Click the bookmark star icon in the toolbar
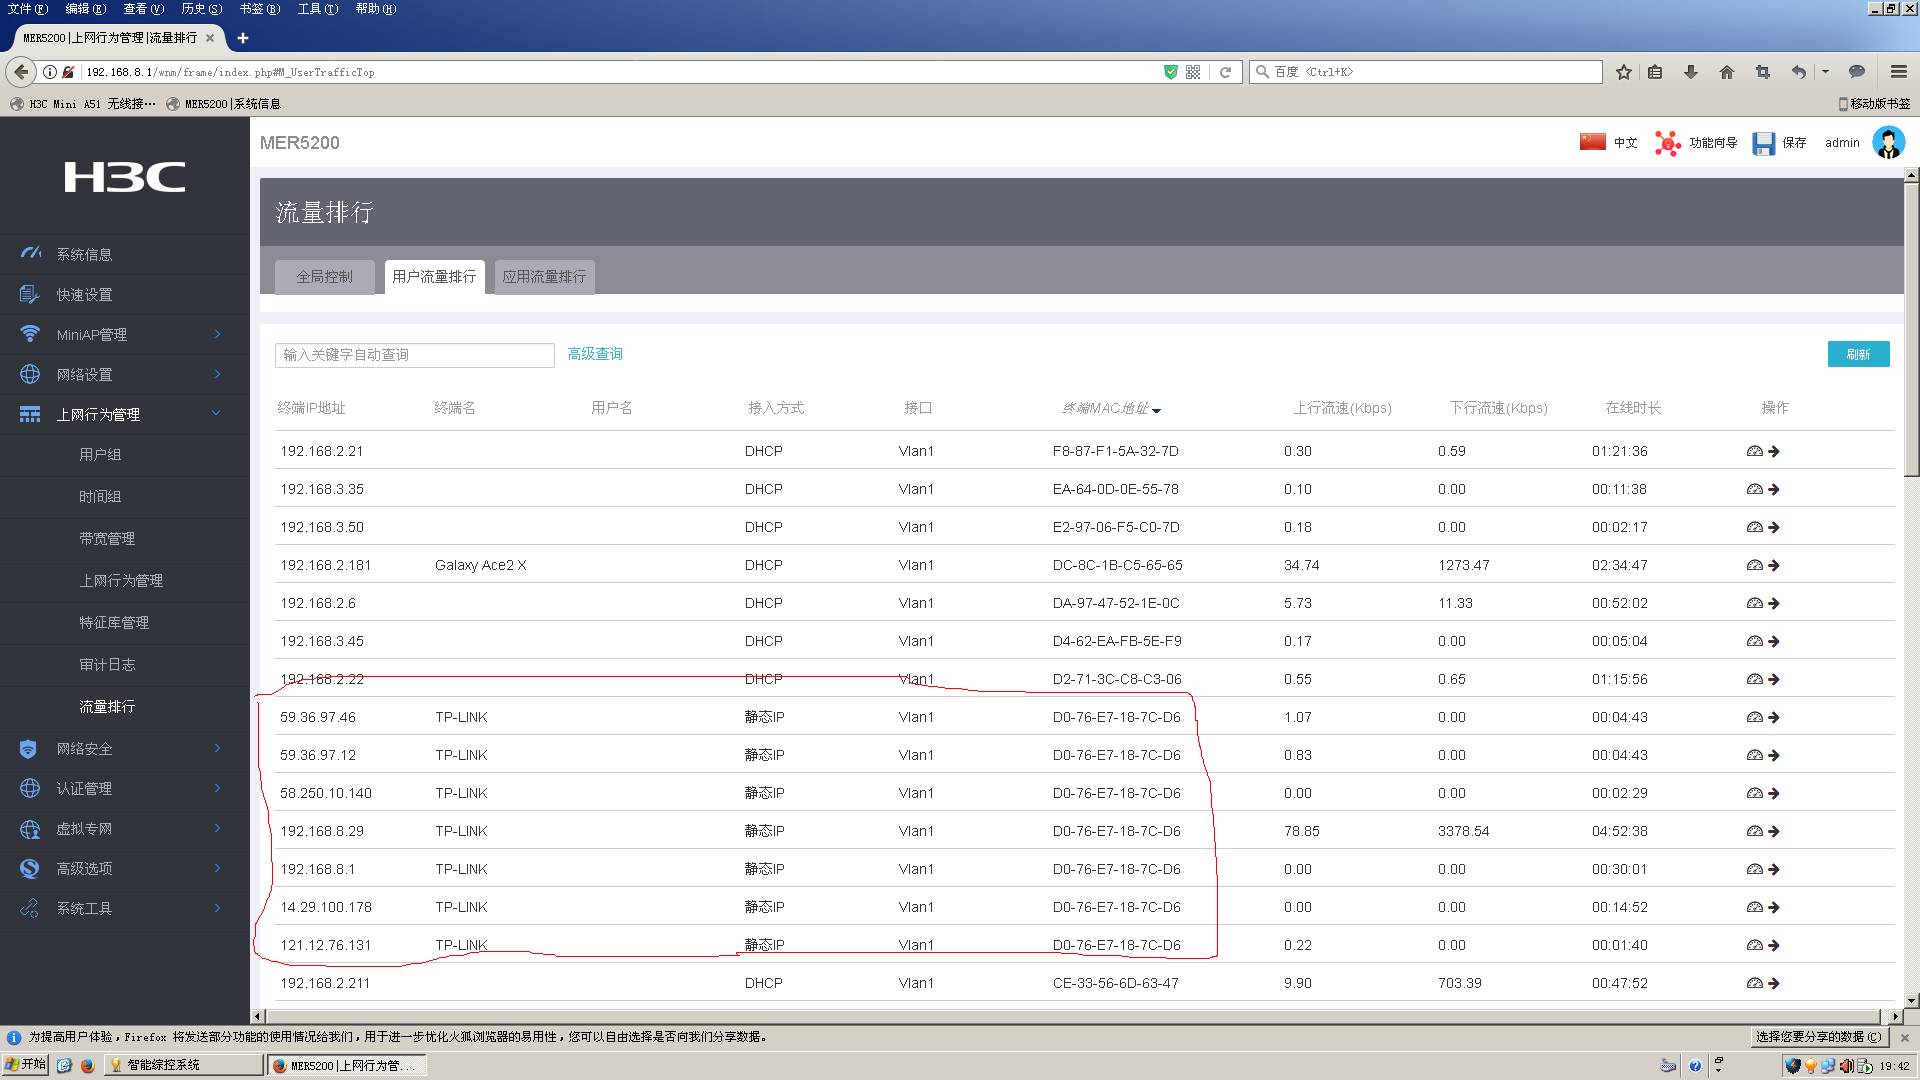Viewport: 1920px width, 1080px height. point(1624,72)
